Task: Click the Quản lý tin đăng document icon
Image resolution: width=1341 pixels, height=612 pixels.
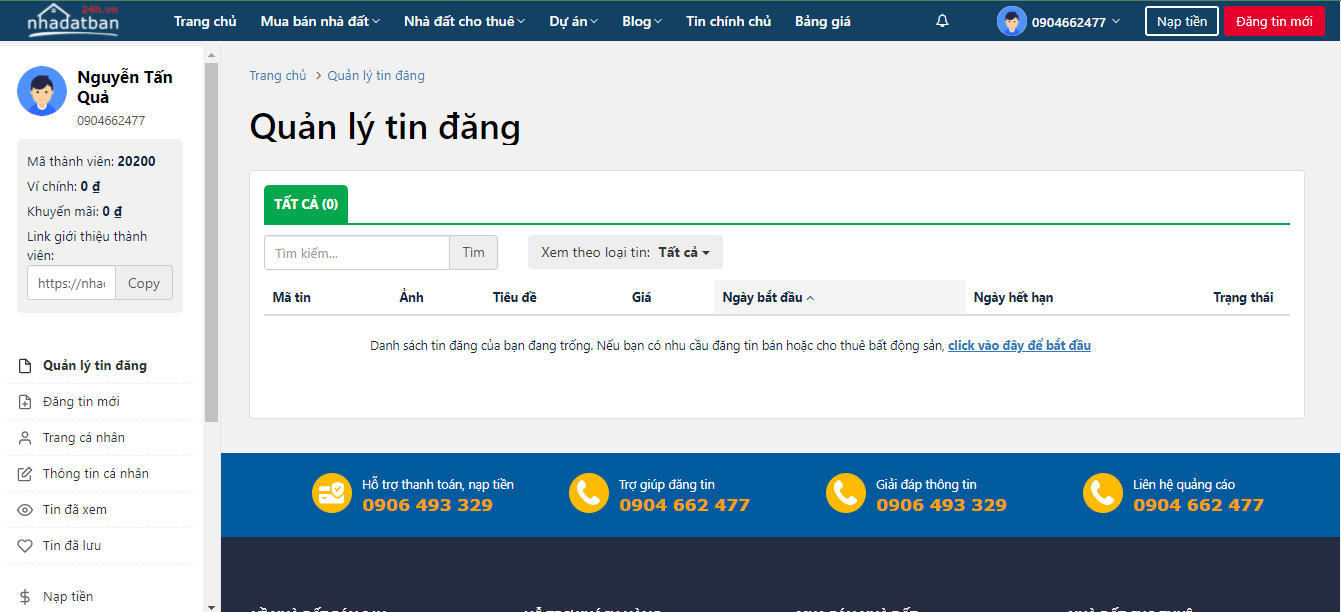Action: pyautogui.click(x=26, y=366)
